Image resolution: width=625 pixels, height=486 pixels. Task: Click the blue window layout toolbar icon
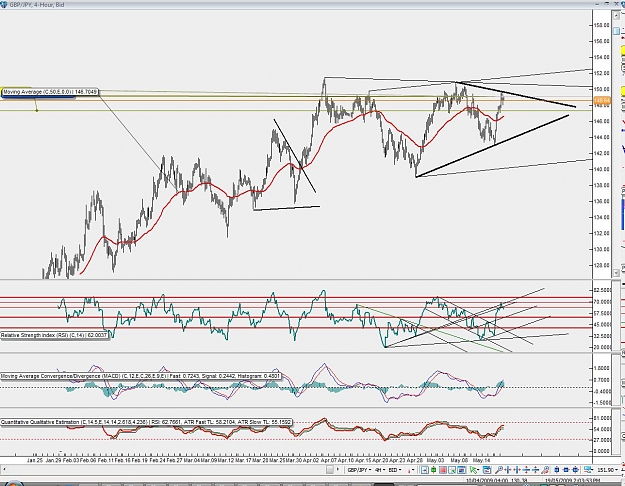pyautogui.click(x=462, y=470)
